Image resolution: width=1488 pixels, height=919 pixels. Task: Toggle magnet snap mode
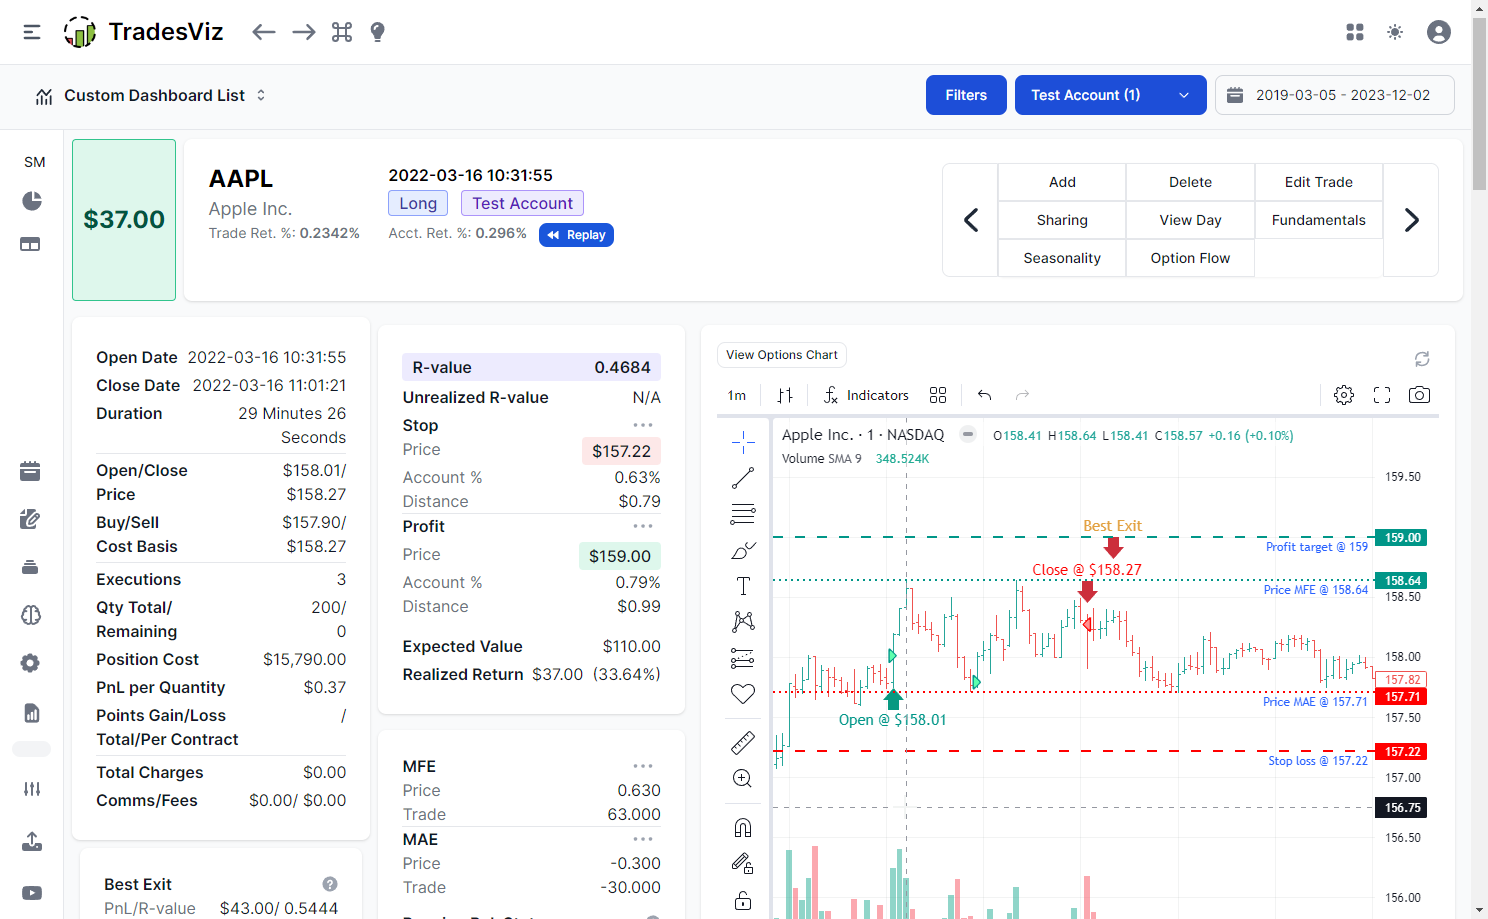click(x=743, y=826)
